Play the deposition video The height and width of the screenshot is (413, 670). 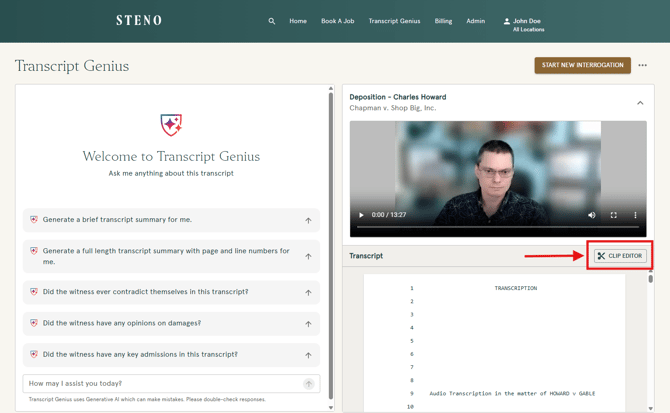coord(362,215)
